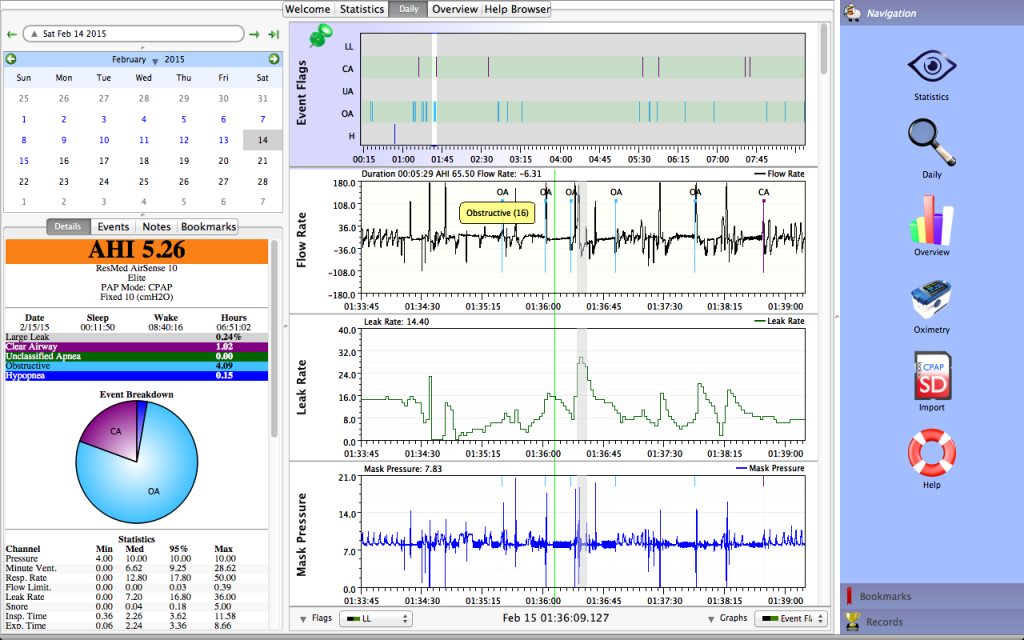Switch to the Overview tab
Screen dimensions: 1024x640
coord(454,9)
